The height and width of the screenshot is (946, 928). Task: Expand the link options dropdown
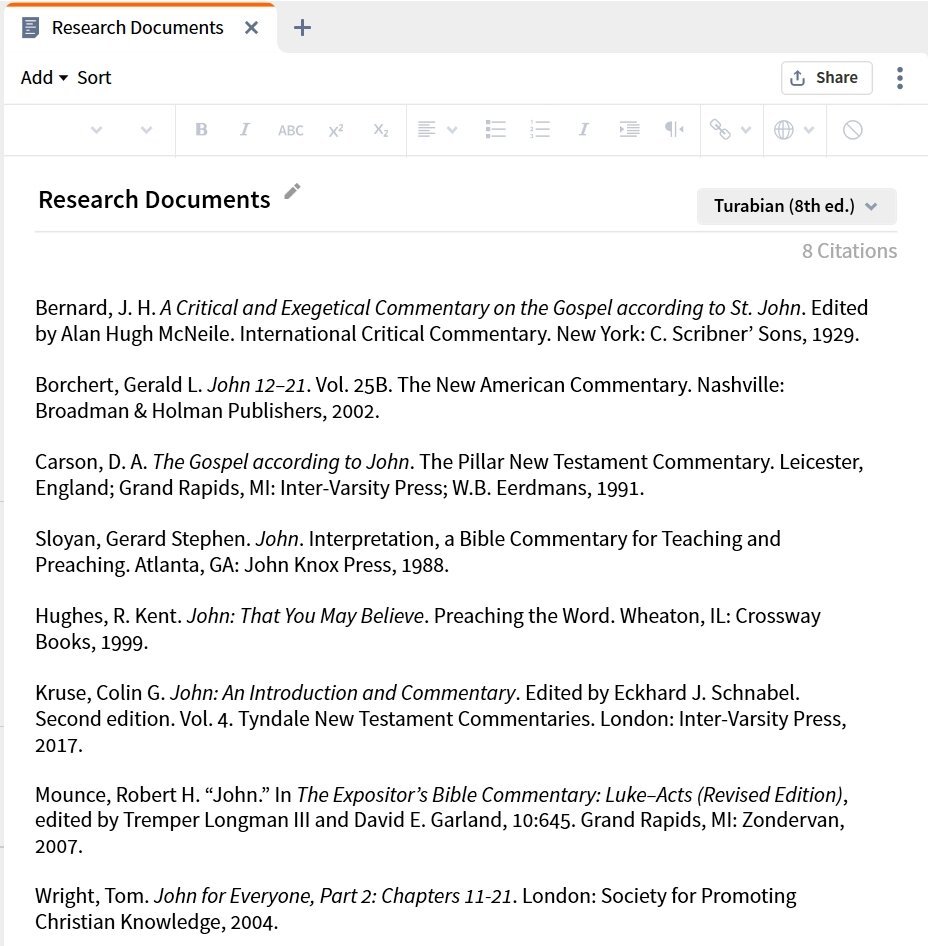730,129
